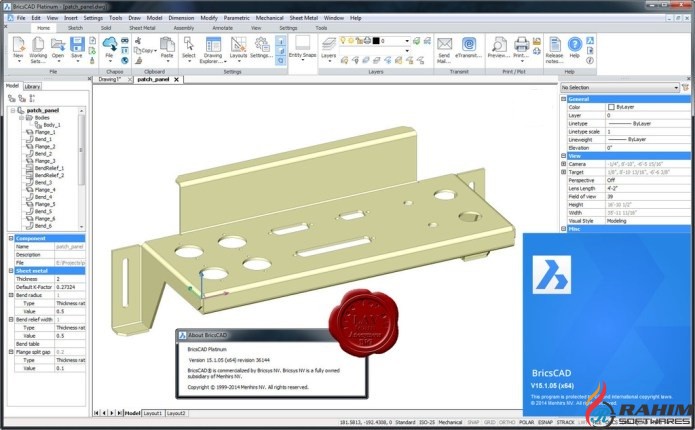Switch to the Annotate ribbon tab
This screenshot has height=430, width=695.
coord(223,27)
